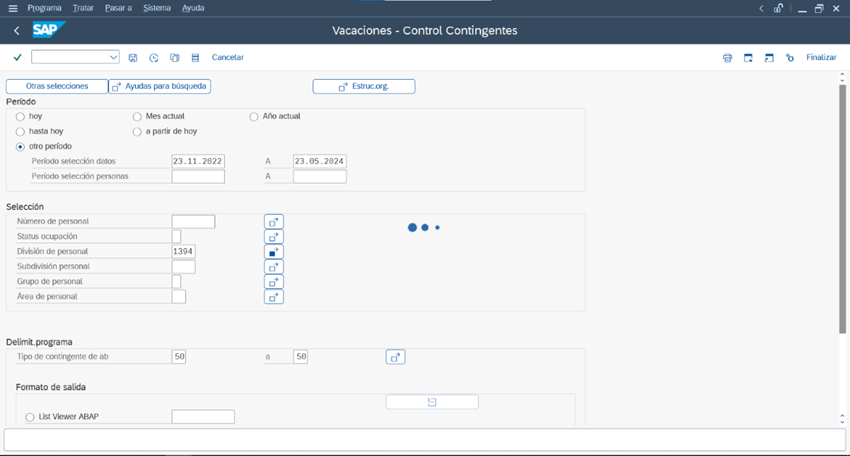Click the green checkmark Enter icon

18,58
